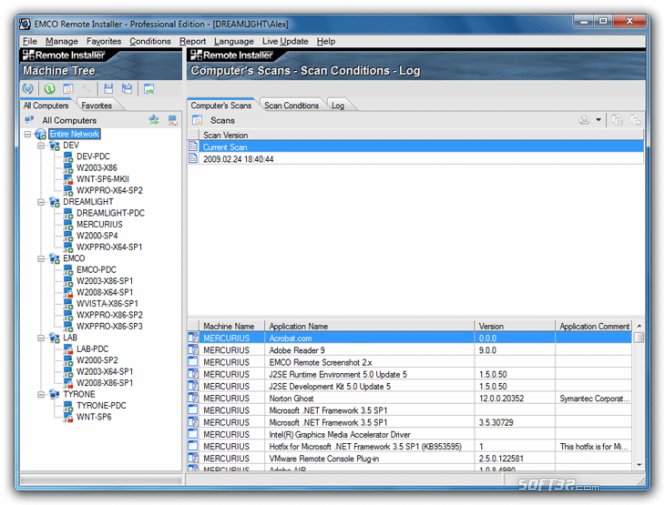665x505 pixels.
Task: Click the blue globe network icon in toolbar
Action: 28,89
